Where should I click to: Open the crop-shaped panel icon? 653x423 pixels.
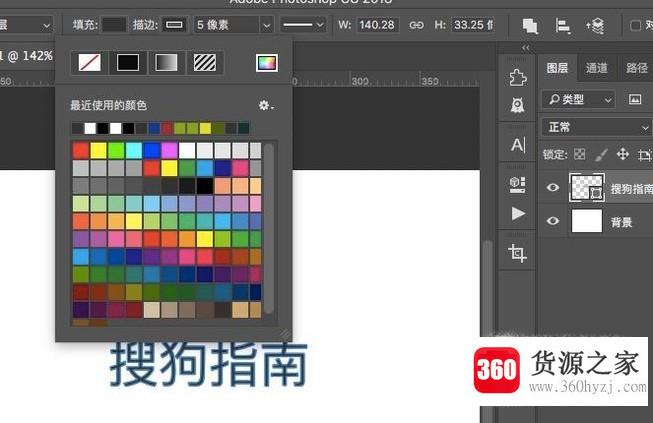pos(517,253)
